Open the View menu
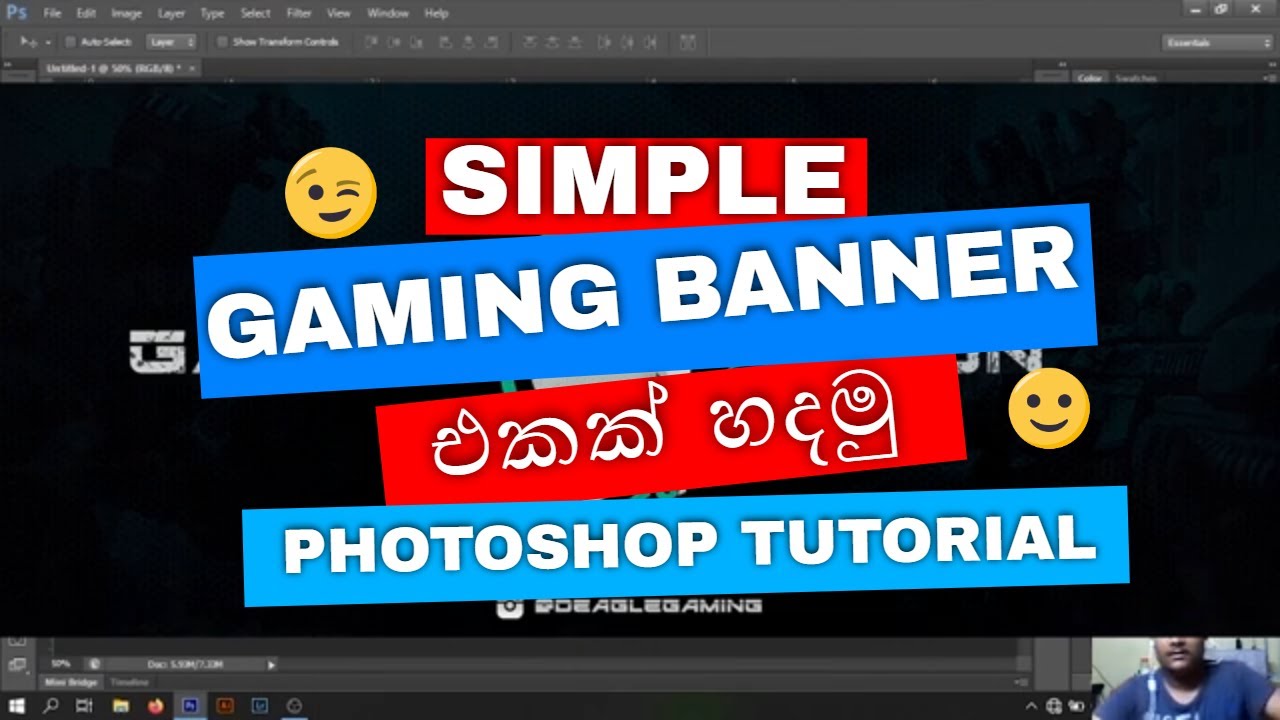Viewport: 1280px width, 720px height. pyautogui.click(x=339, y=13)
